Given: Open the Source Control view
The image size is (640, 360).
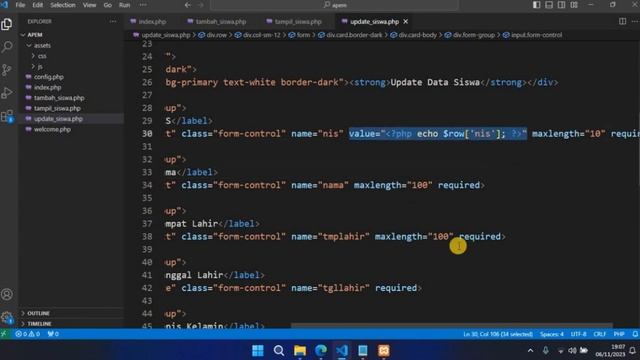Looking at the screenshot, I should [7, 70].
